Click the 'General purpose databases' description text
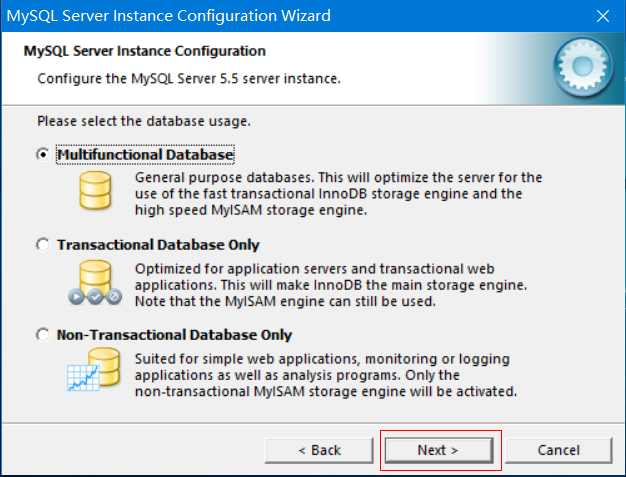This screenshot has height=477, width=626. (x=338, y=194)
